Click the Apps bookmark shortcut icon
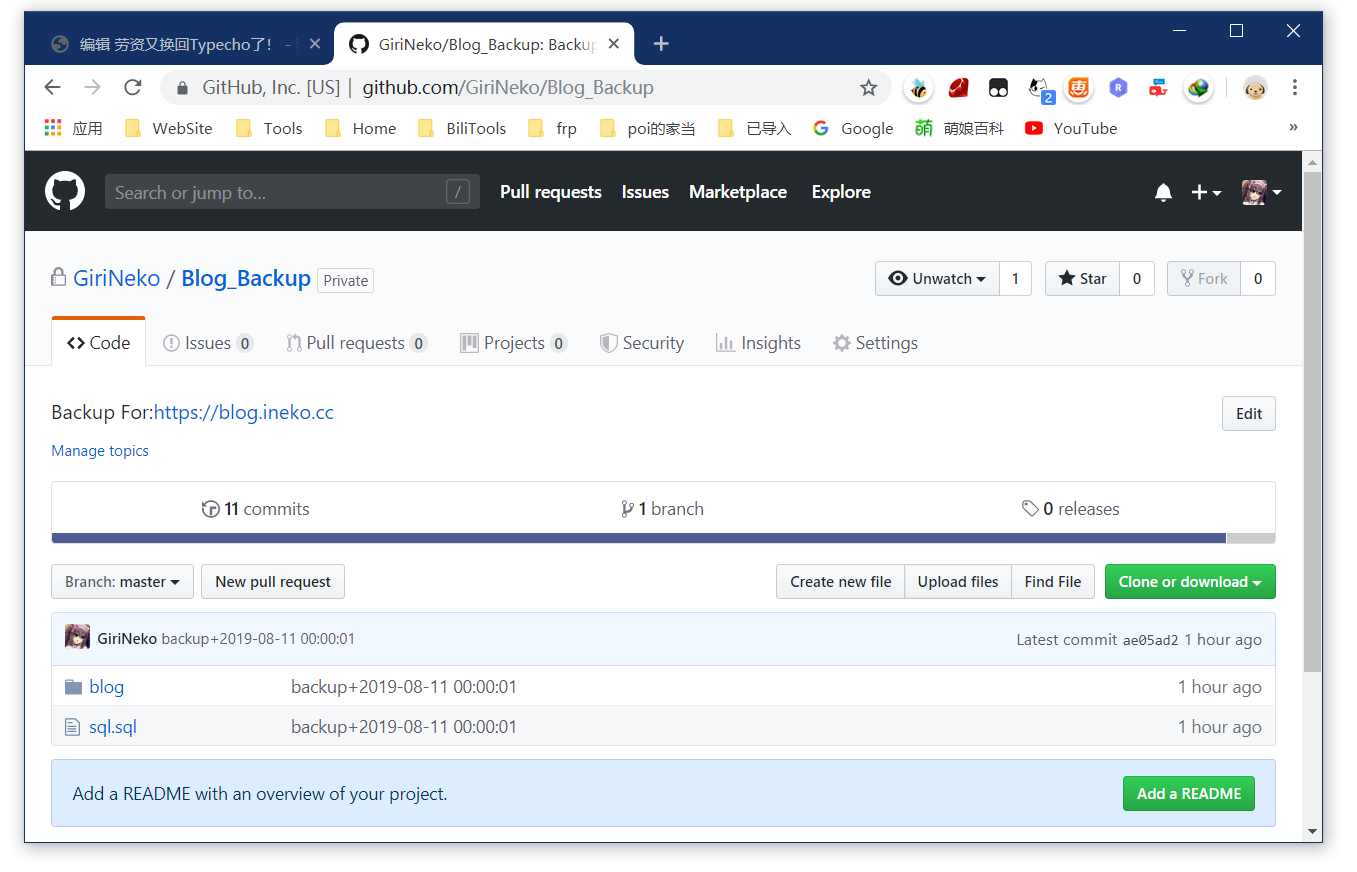The height and width of the screenshot is (872, 1357). [x=54, y=128]
